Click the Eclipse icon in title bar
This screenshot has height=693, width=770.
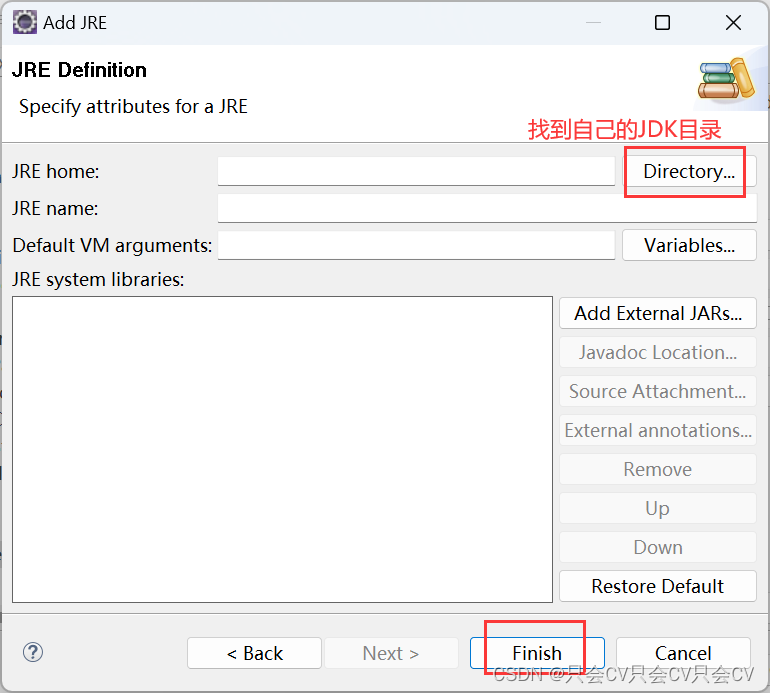point(25,23)
